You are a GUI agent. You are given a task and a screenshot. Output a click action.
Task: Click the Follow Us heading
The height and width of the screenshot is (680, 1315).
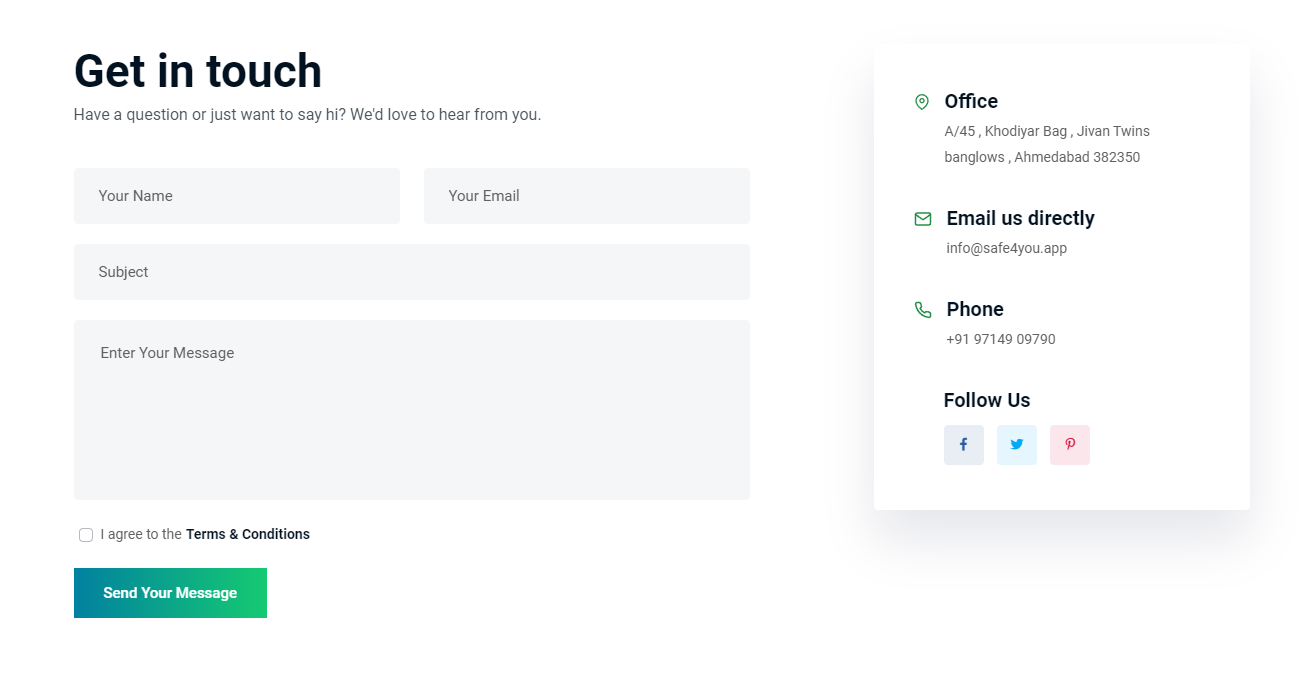pos(986,400)
